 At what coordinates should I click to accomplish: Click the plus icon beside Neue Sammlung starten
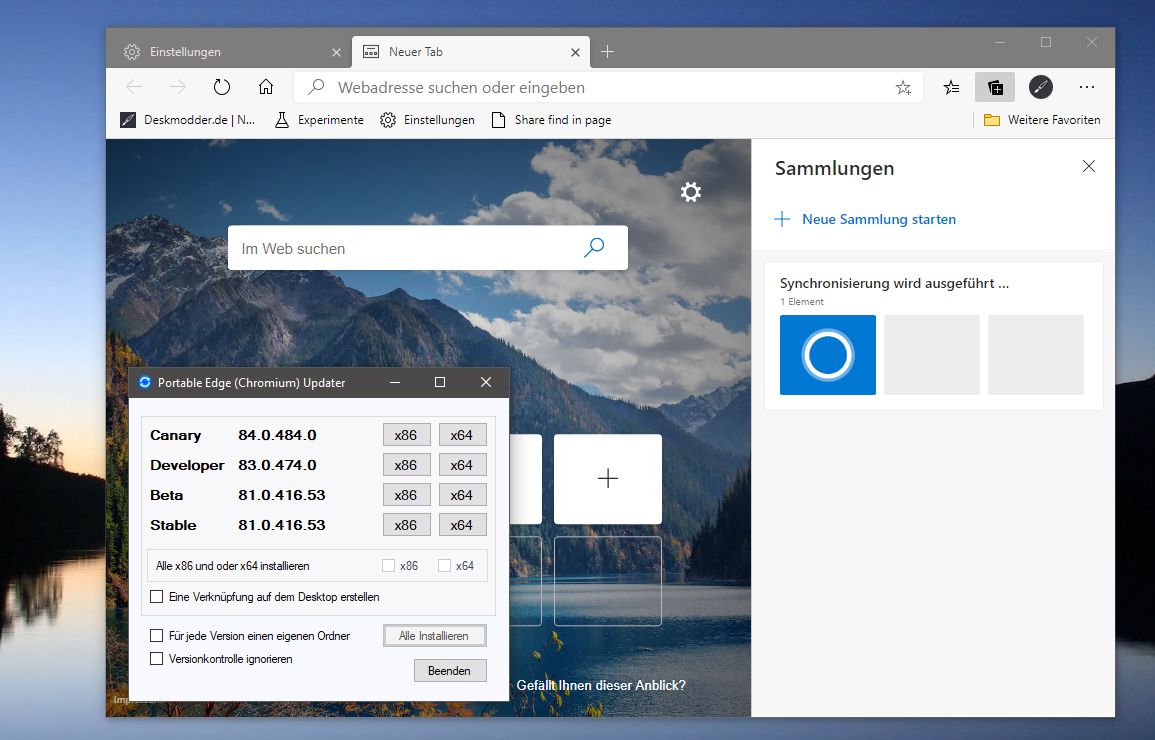tap(782, 219)
